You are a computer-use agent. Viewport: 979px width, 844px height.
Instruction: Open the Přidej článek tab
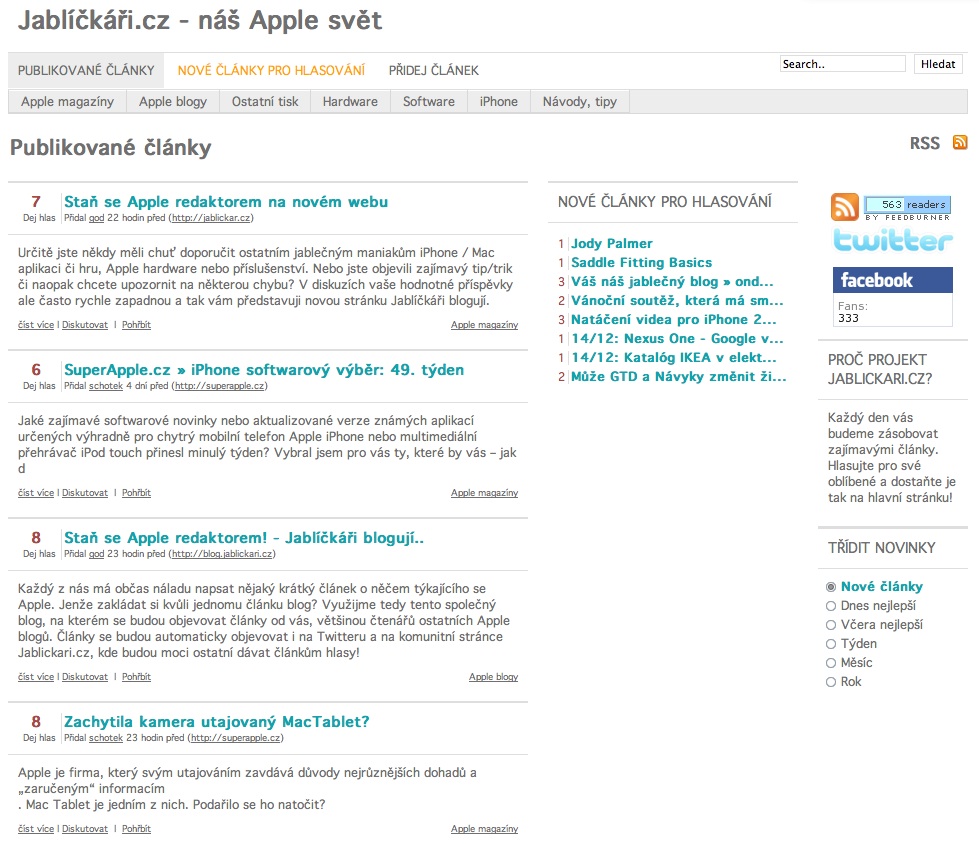(x=434, y=71)
